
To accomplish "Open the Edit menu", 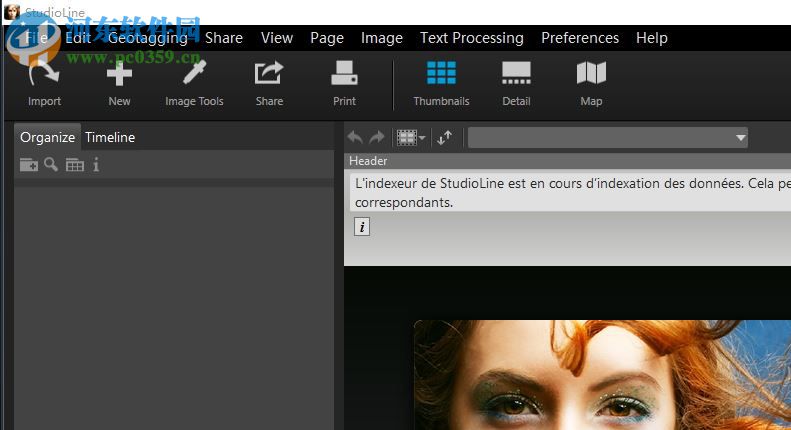I will [x=78, y=38].
